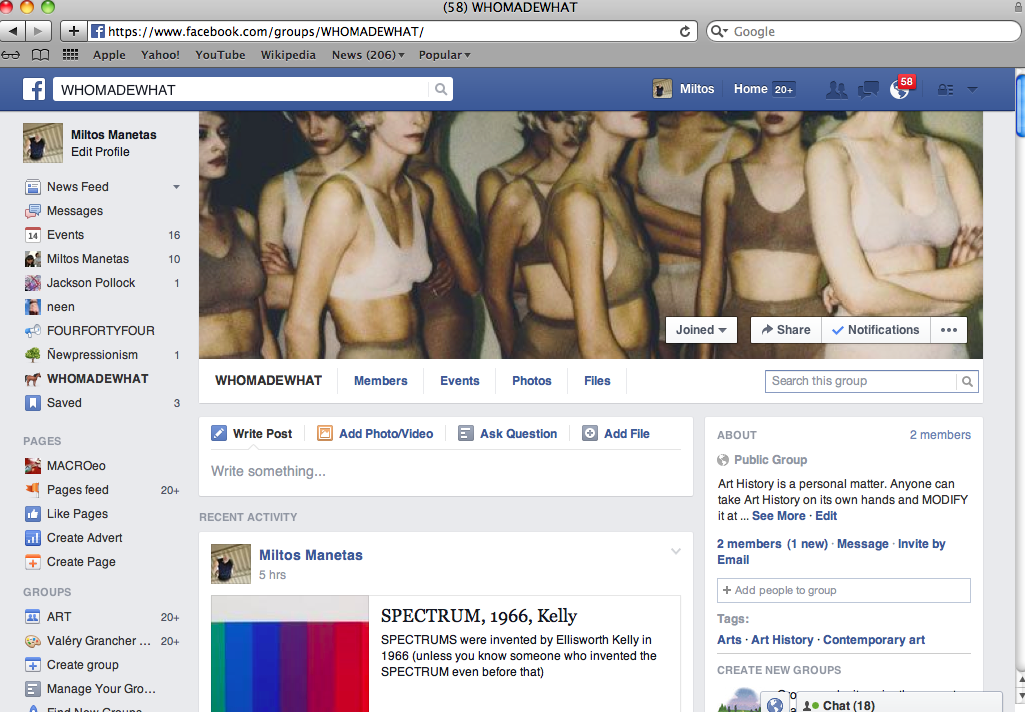The image size is (1025, 712).
Task: Click the Add Photo/Video picture icon
Action: coord(325,433)
